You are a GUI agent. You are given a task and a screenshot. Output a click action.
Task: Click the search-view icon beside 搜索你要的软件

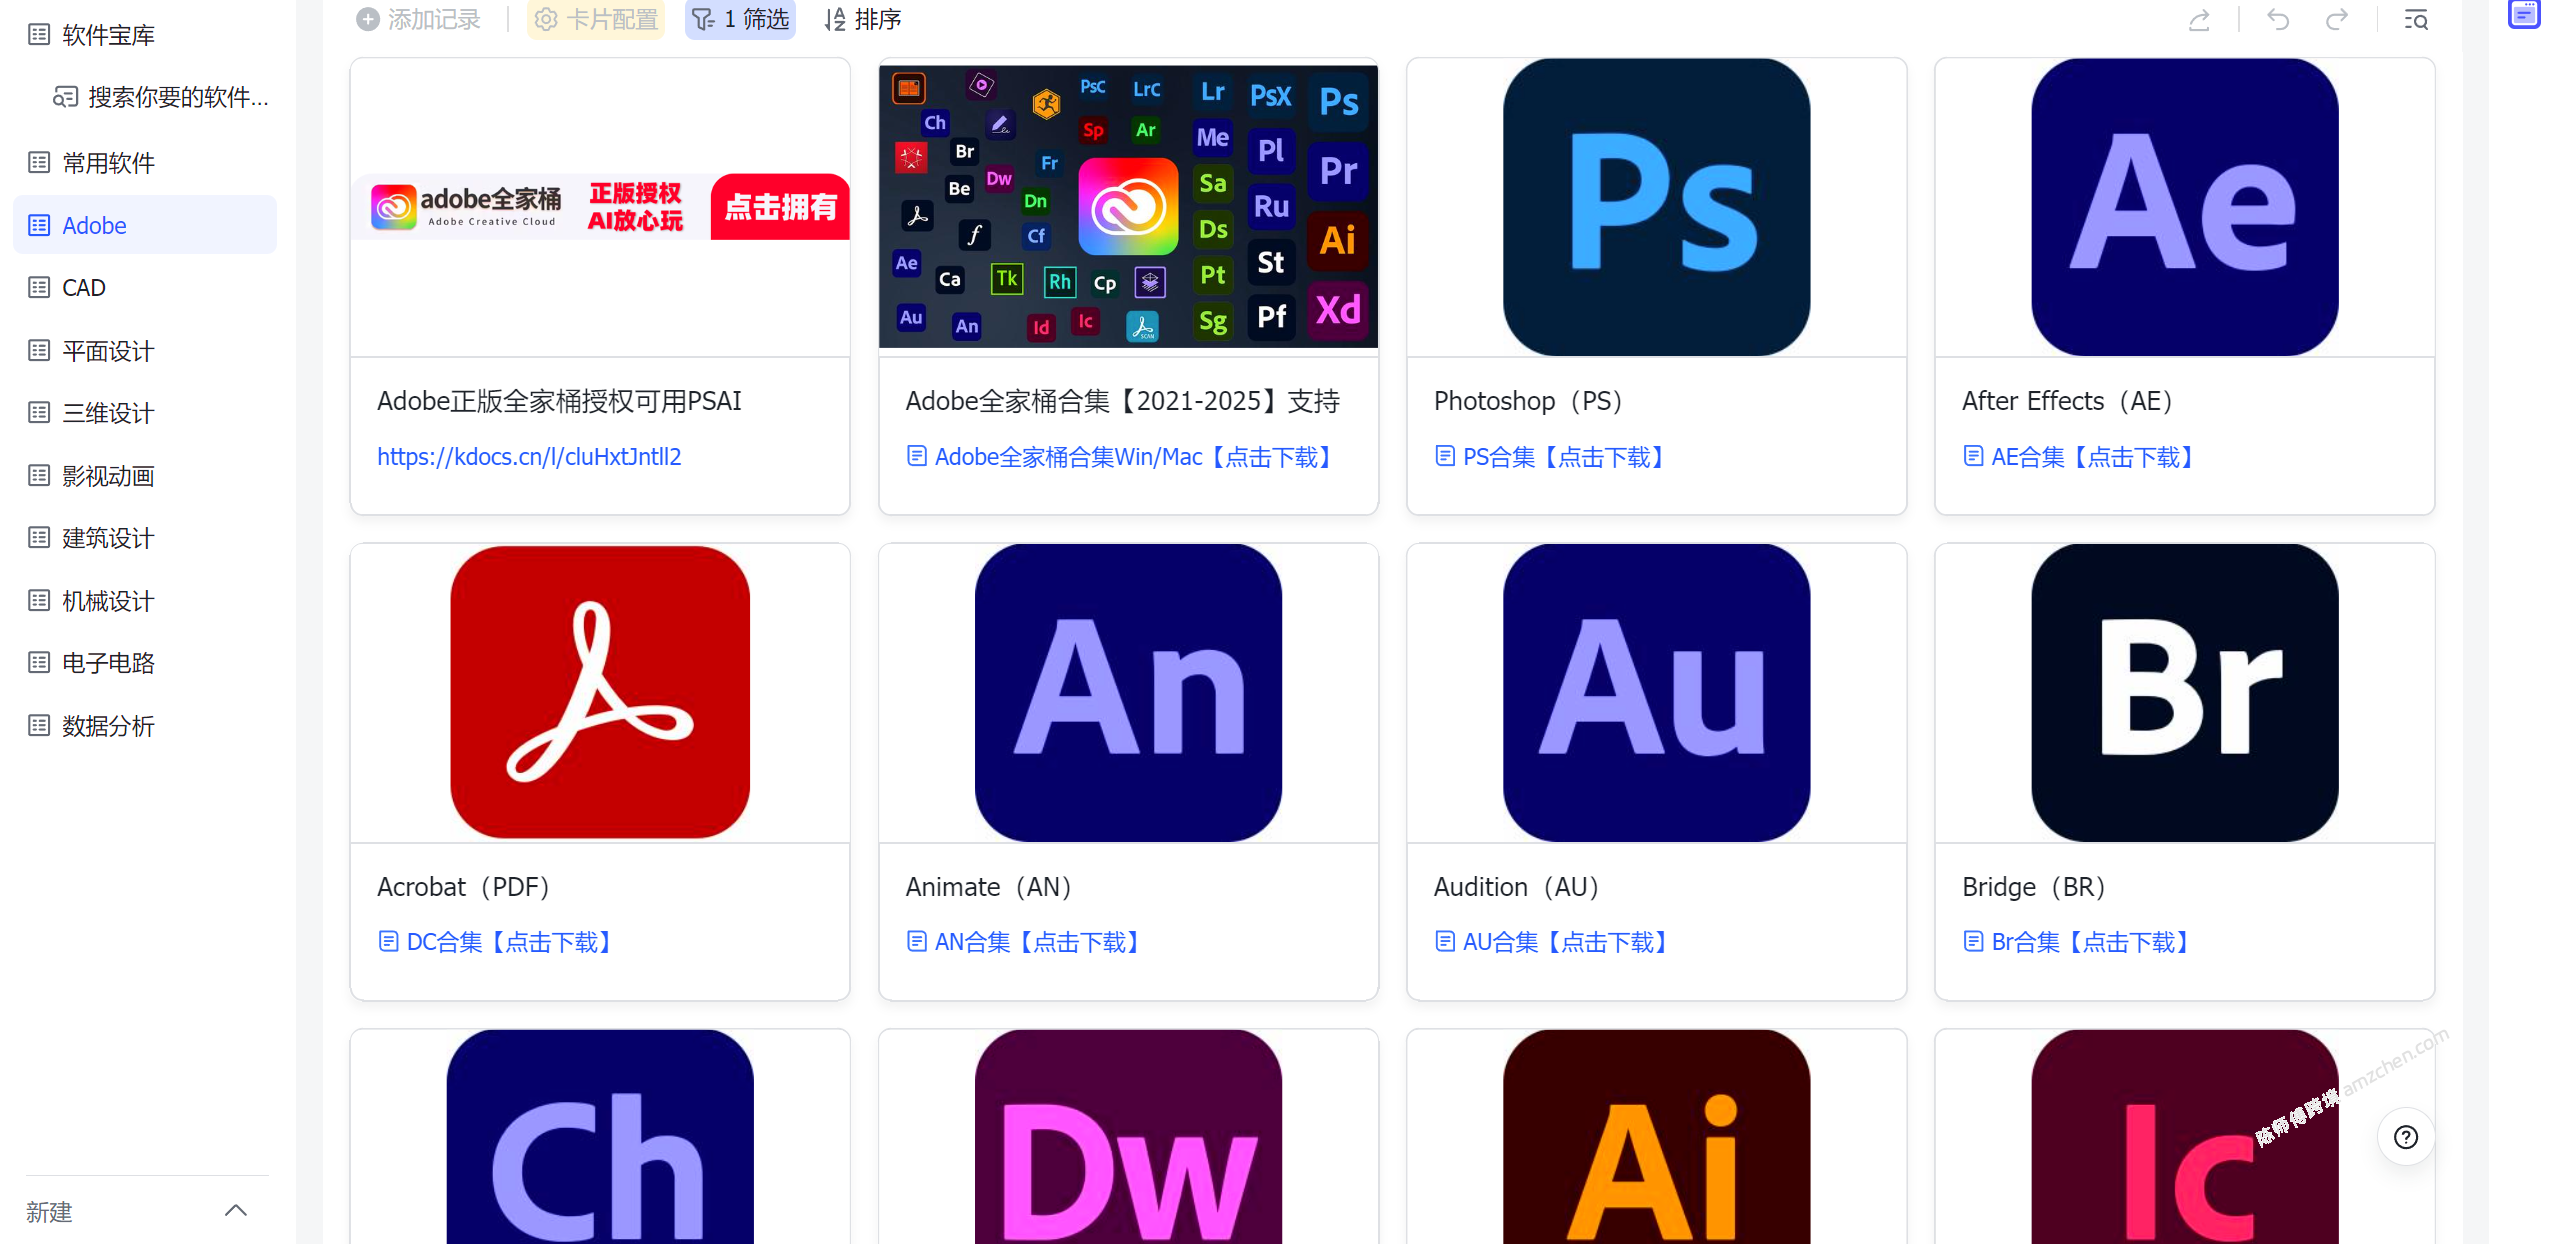coord(65,97)
